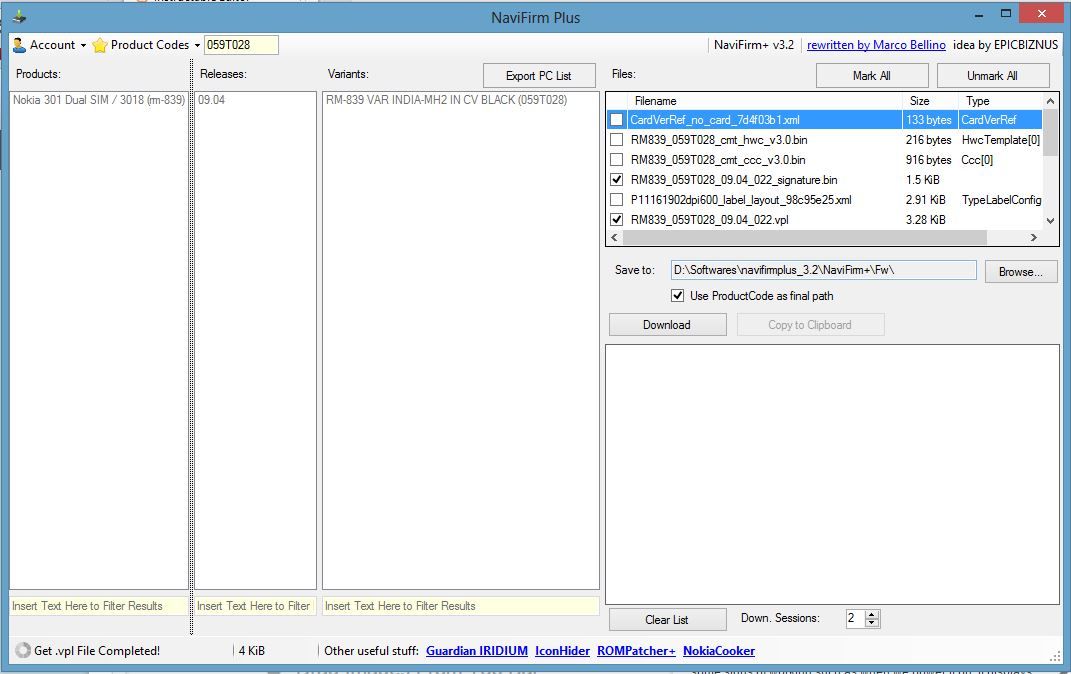Screen dimensions: 1071x674
Task: Check the label_layout xml file checkbox
Action: (616, 199)
